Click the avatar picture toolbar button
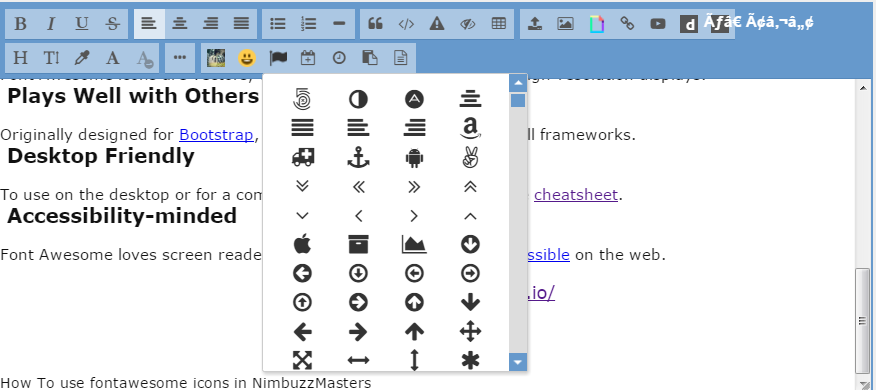 (216, 58)
